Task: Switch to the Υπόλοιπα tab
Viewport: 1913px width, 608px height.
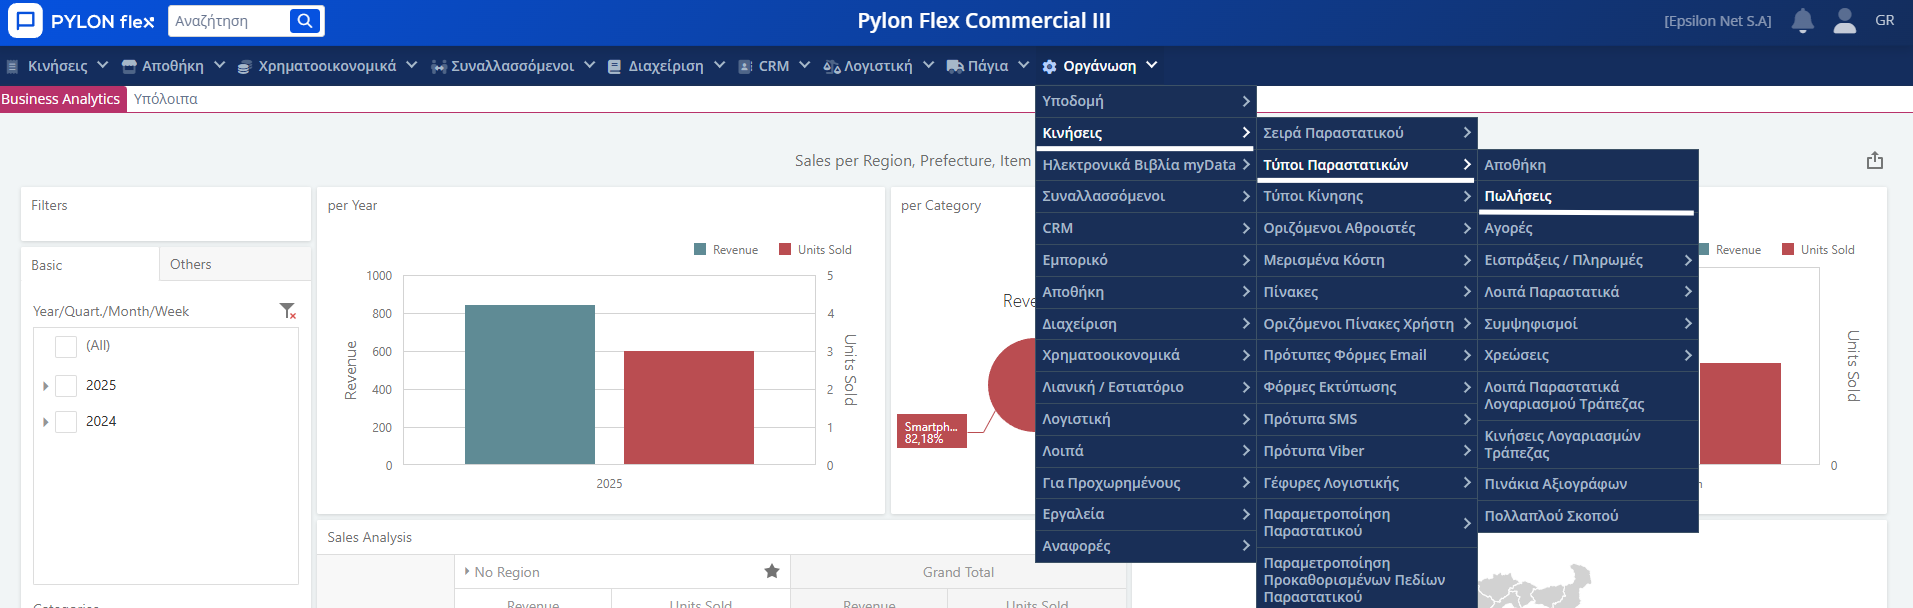Action: click(x=166, y=99)
